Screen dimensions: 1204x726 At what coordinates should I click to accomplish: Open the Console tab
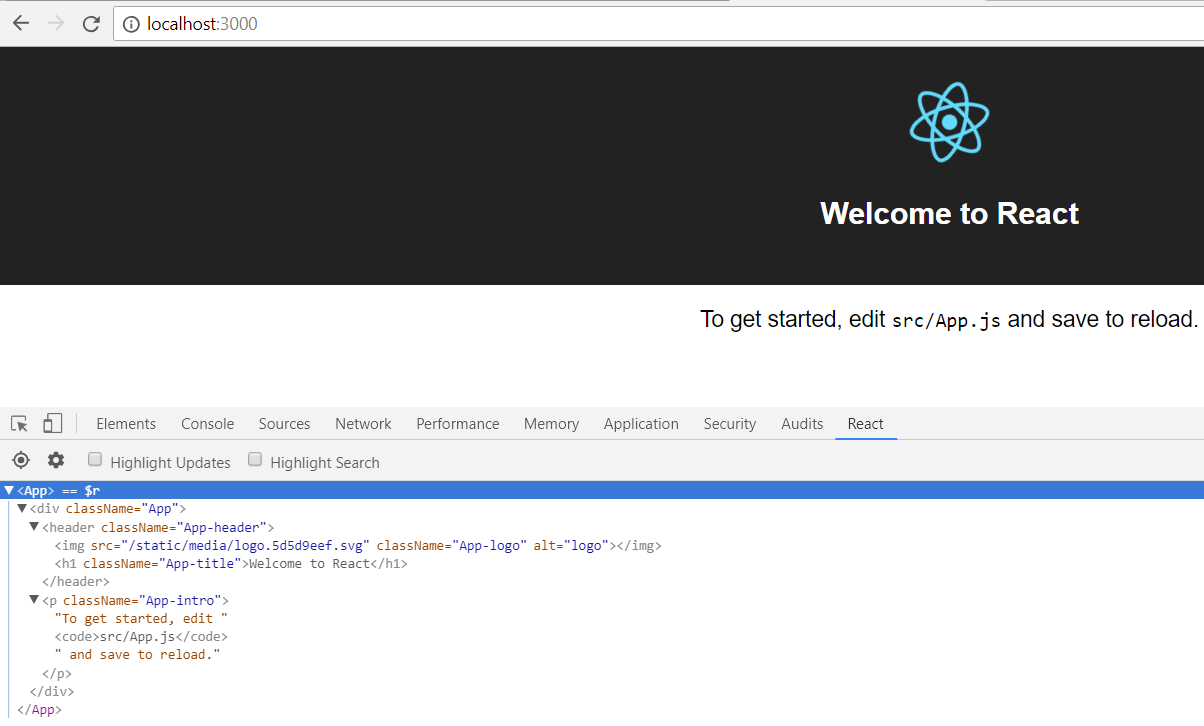[208, 424]
